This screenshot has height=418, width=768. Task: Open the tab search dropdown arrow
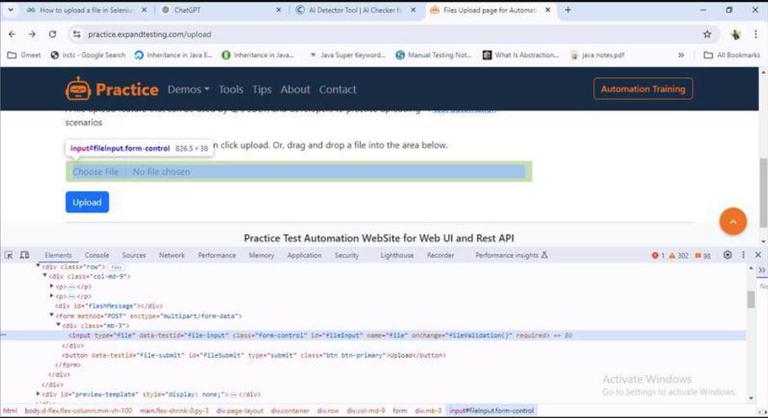click(x=10, y=10)
